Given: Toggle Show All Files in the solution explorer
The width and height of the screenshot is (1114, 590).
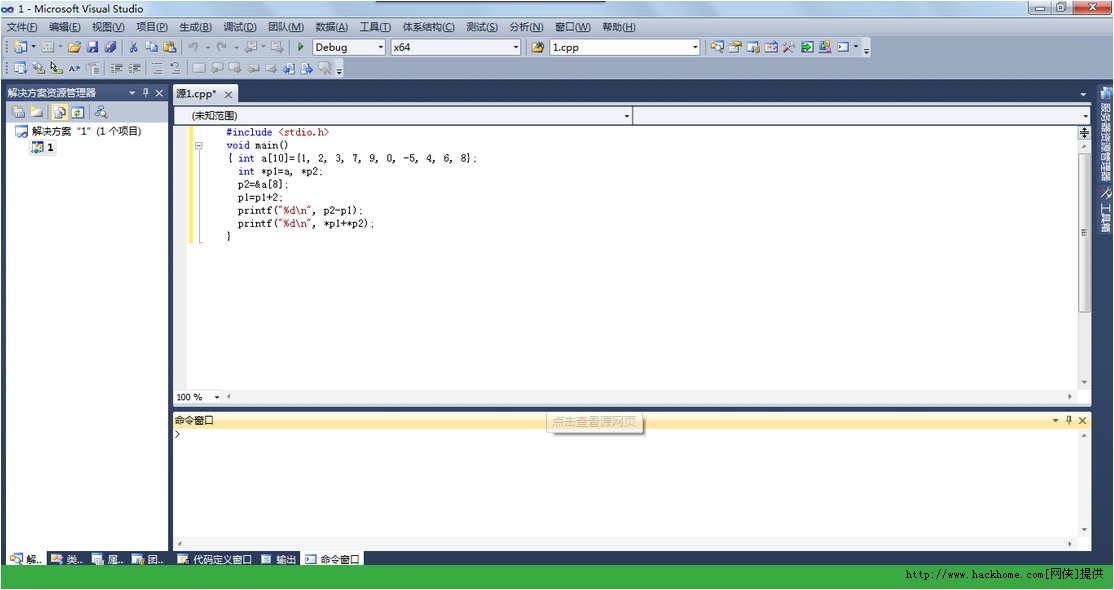Looking at the screenshot, I should 60,112.
